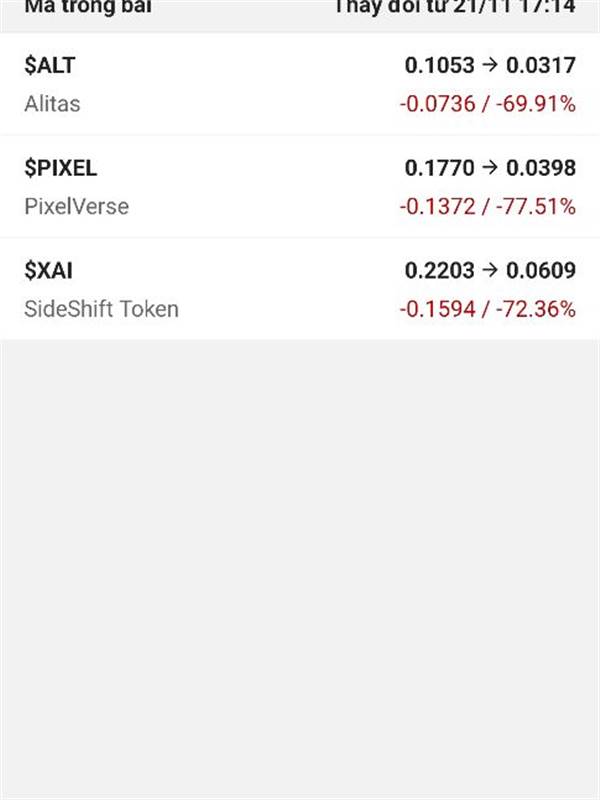This screenshot has width=600, height=800.
Task: Select the PixelVerse coin name
Action: 77,207
